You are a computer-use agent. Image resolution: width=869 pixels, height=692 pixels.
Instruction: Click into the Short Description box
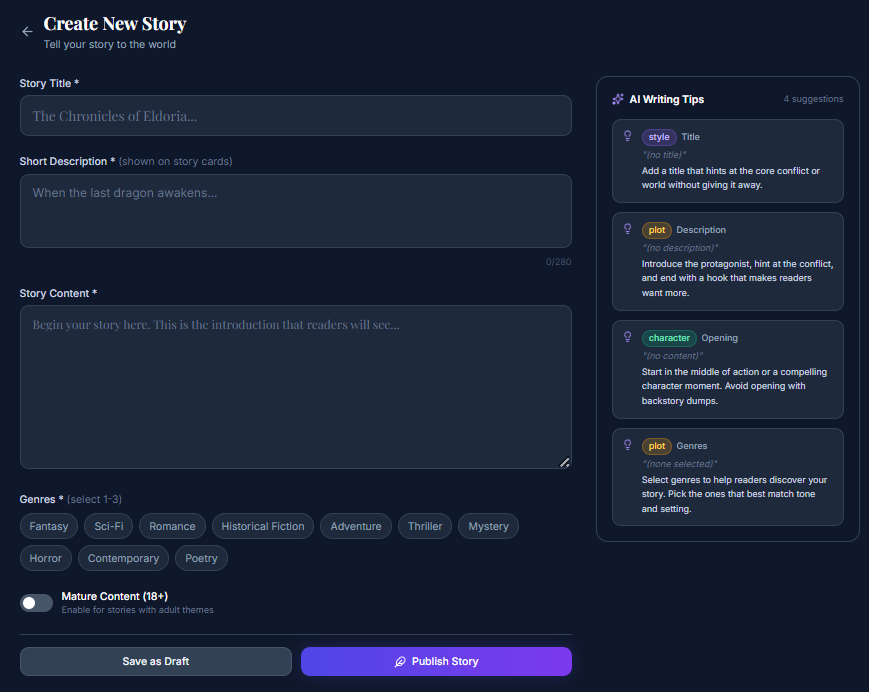click(295, 211)
